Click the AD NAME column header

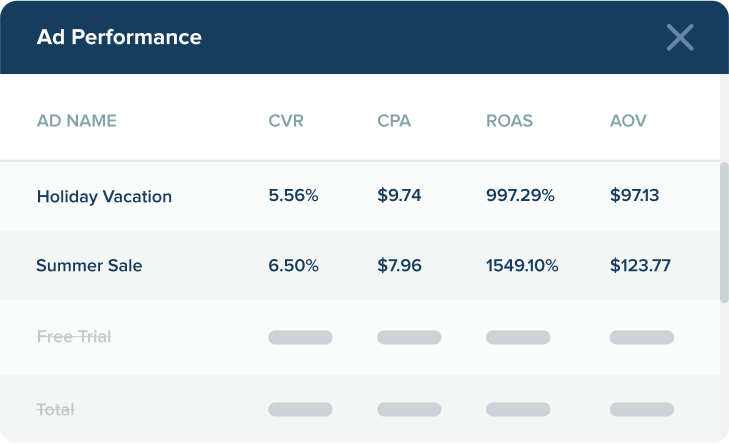coord(76,121)
